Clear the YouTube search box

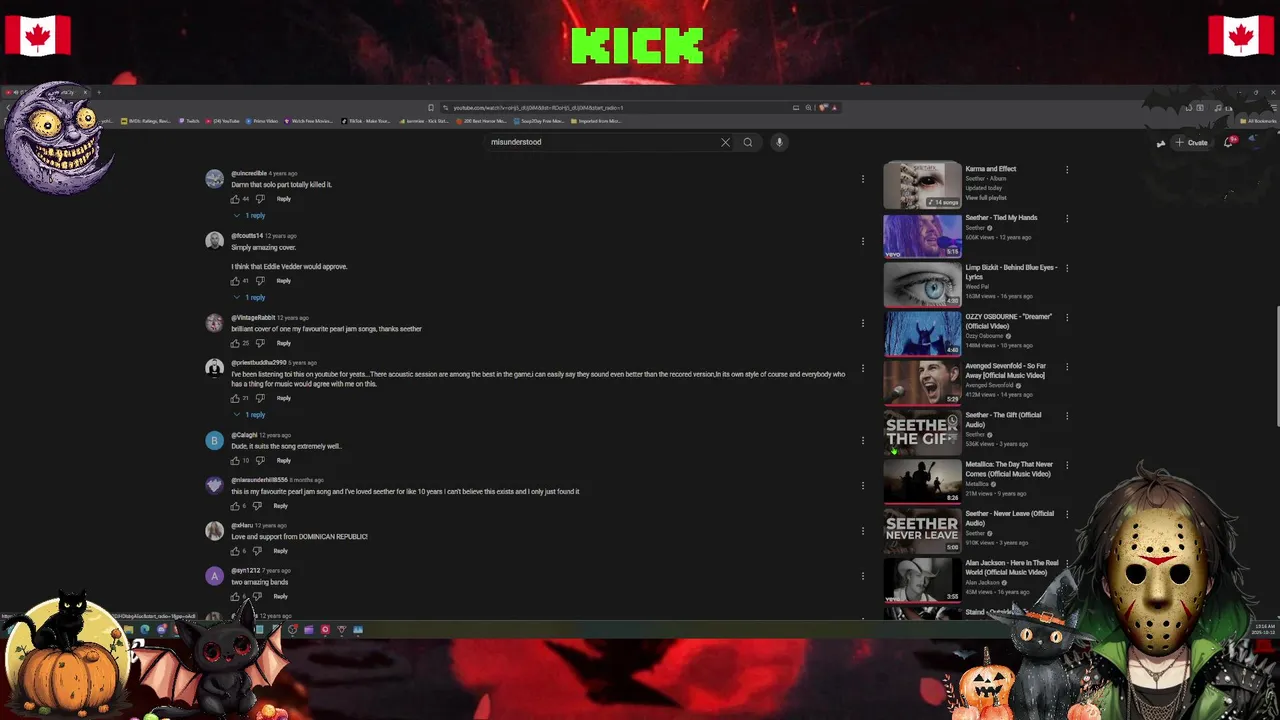coord(726,142)
